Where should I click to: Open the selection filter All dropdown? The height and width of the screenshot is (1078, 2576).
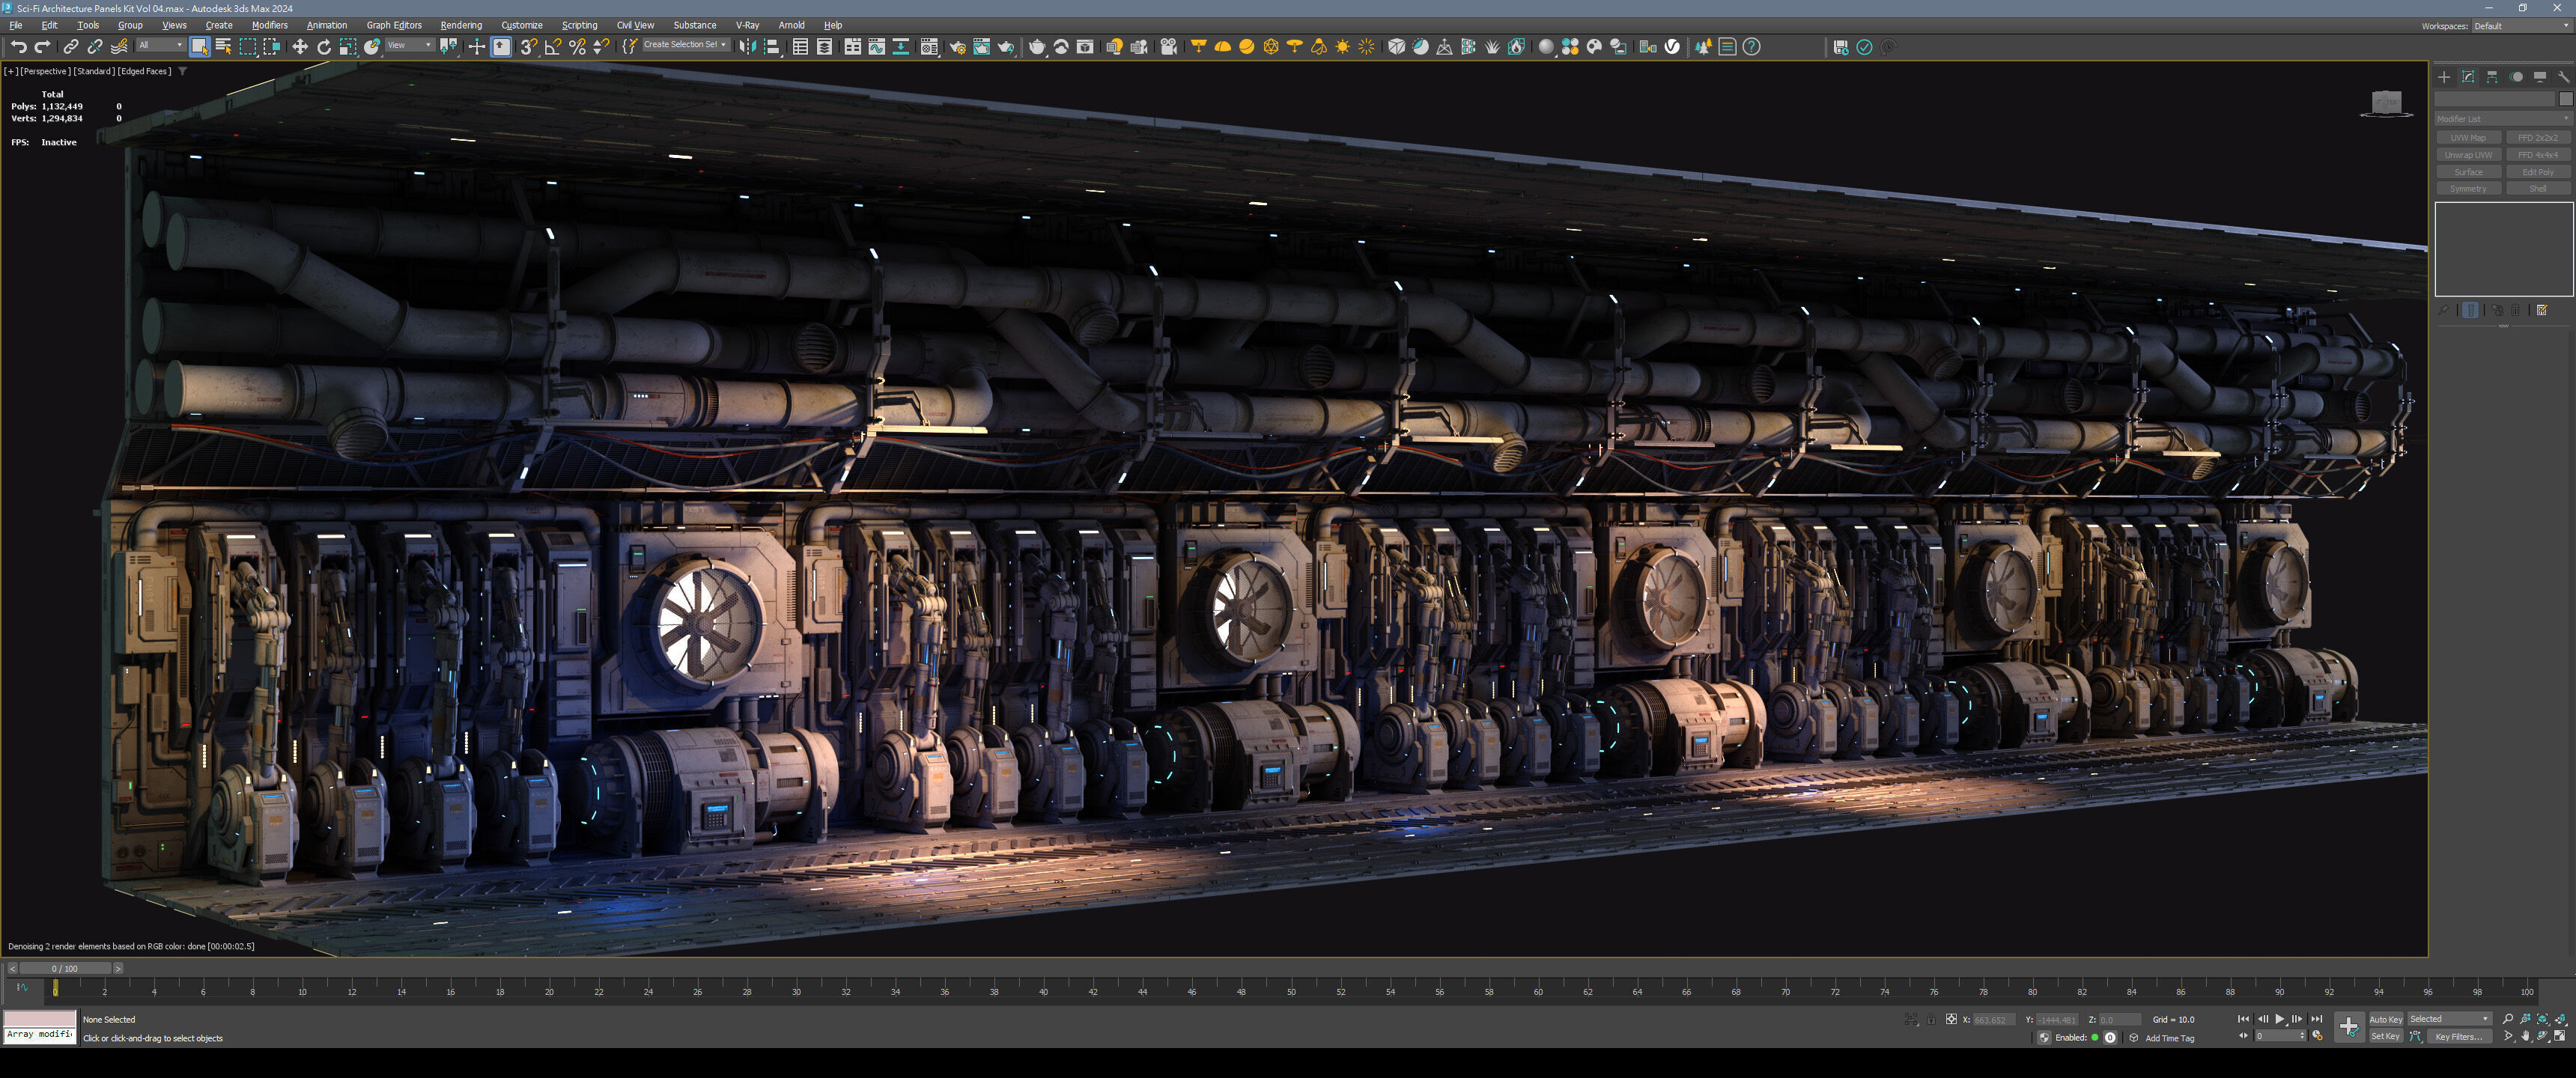[160, 45]
